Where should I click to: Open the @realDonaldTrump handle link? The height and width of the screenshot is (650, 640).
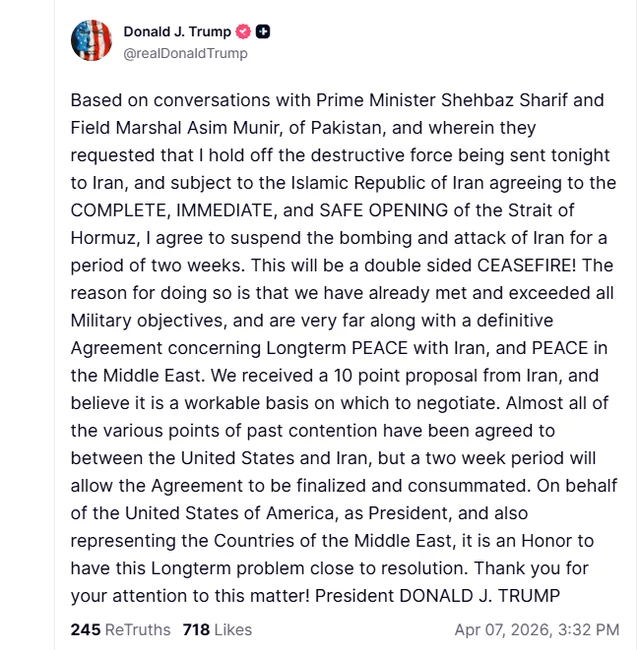coord(185,53)
